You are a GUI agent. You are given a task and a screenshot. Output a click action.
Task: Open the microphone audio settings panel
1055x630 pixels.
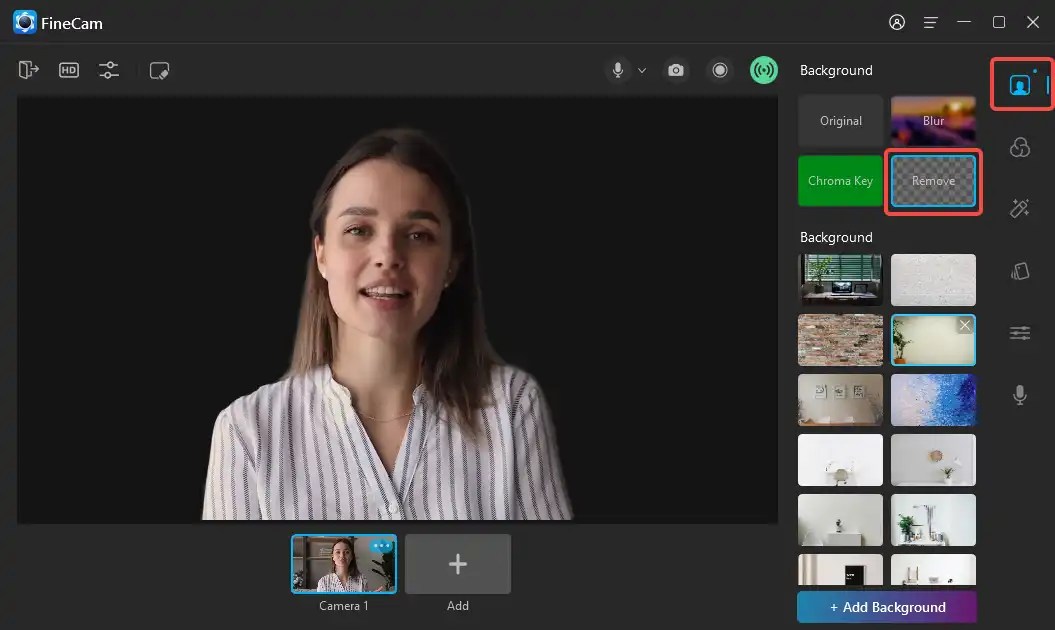[x=1019, y=394]
